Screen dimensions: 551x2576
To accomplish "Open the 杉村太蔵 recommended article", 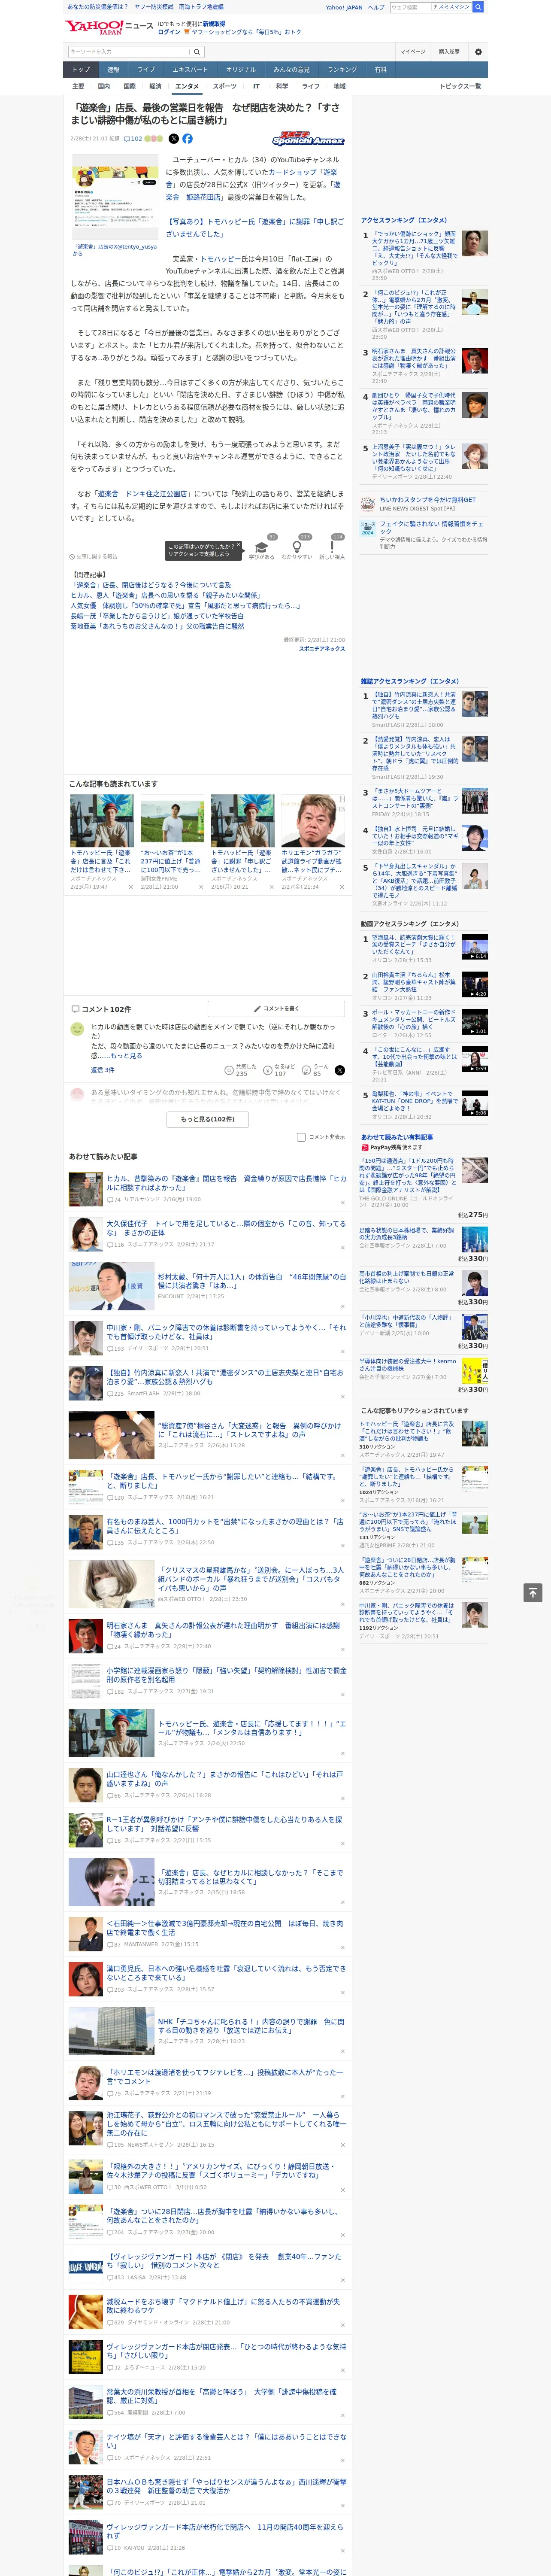I will (x=251, y=1281).
